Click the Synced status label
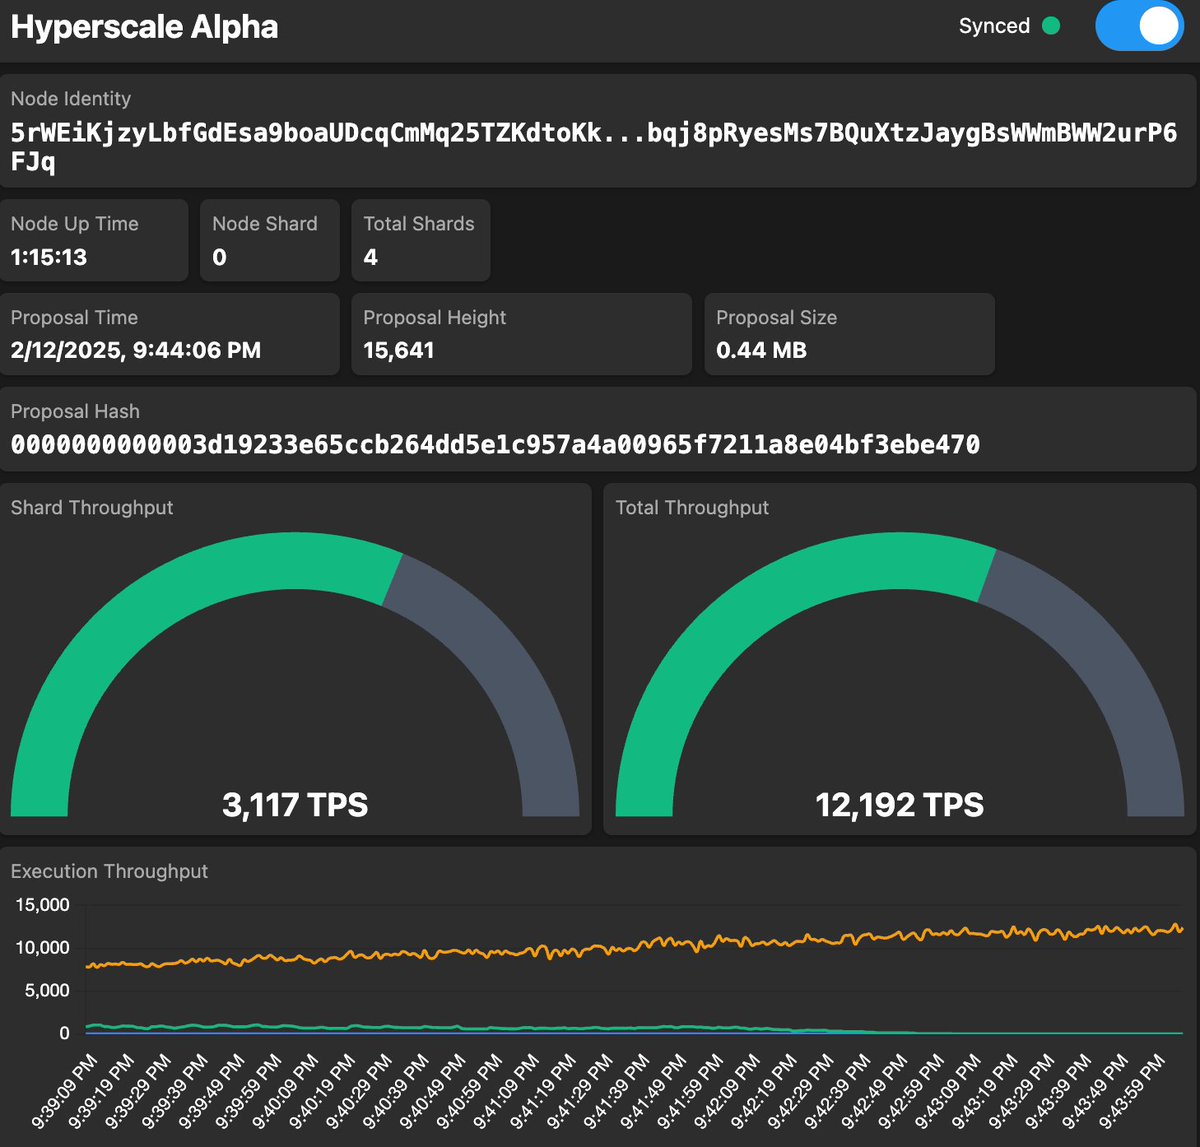 (x=994, y=26)
